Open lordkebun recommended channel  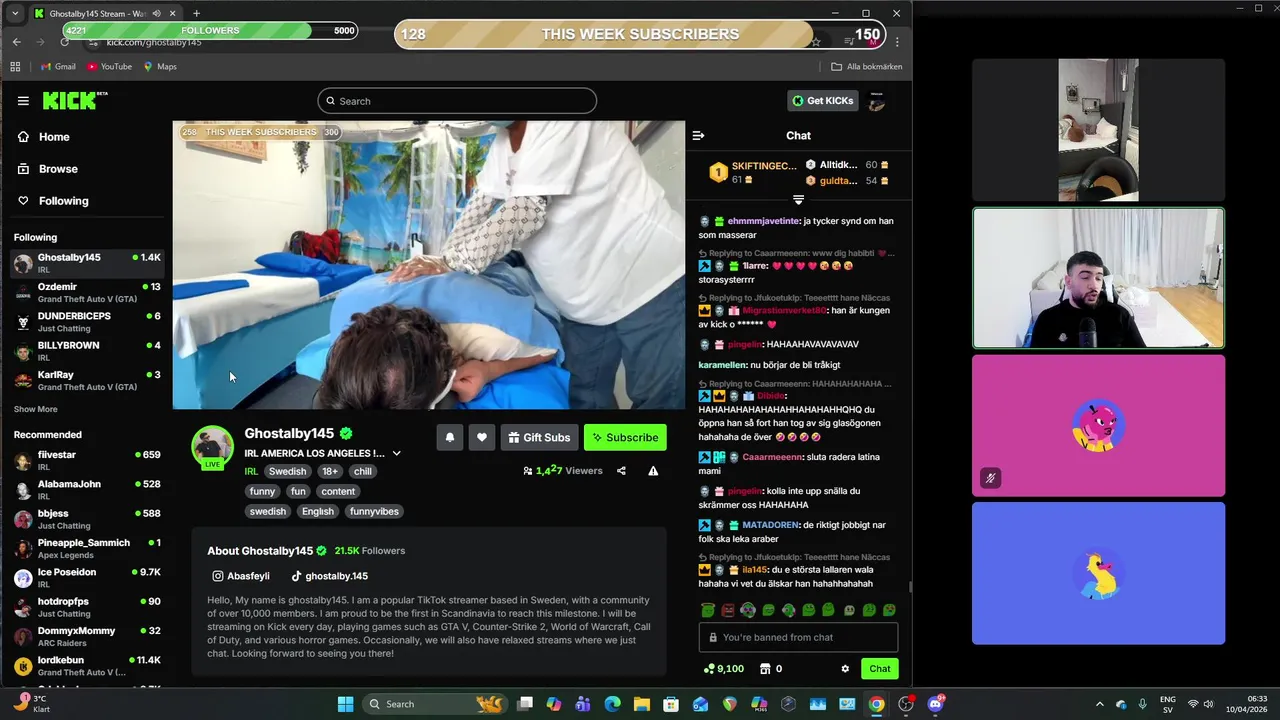pyautogui.click(x=87, y=665)
